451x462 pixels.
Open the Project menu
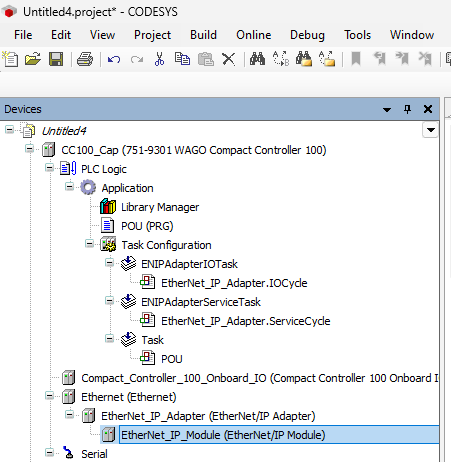tap(152, 35)
